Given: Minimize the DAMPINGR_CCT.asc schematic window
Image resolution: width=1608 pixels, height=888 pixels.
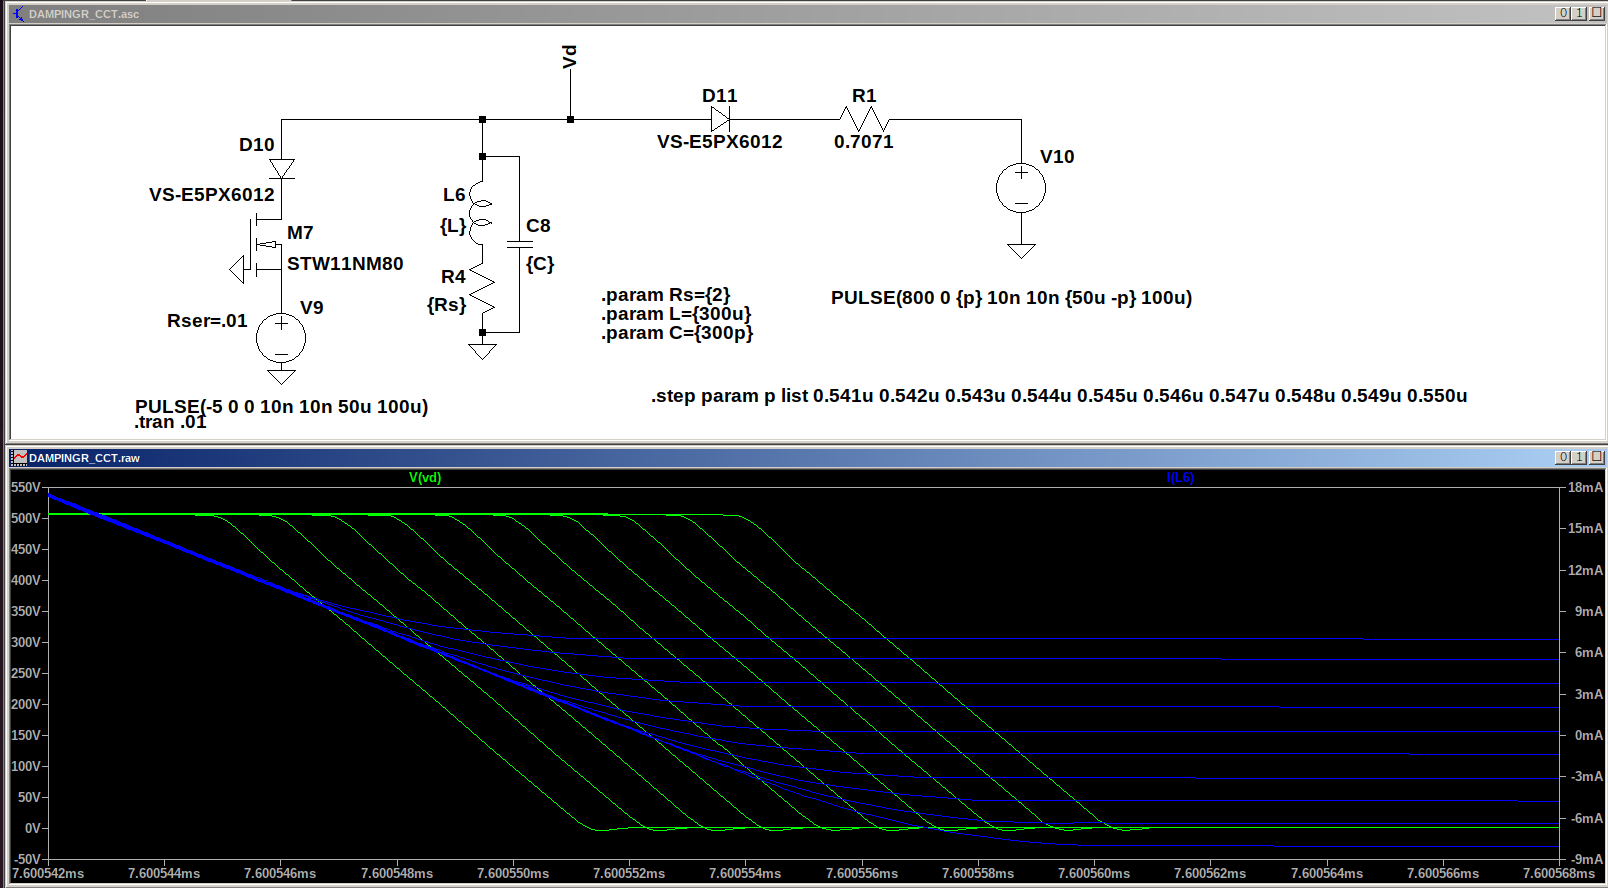Looking at the screenshot, I should [x=1563, y=13].
